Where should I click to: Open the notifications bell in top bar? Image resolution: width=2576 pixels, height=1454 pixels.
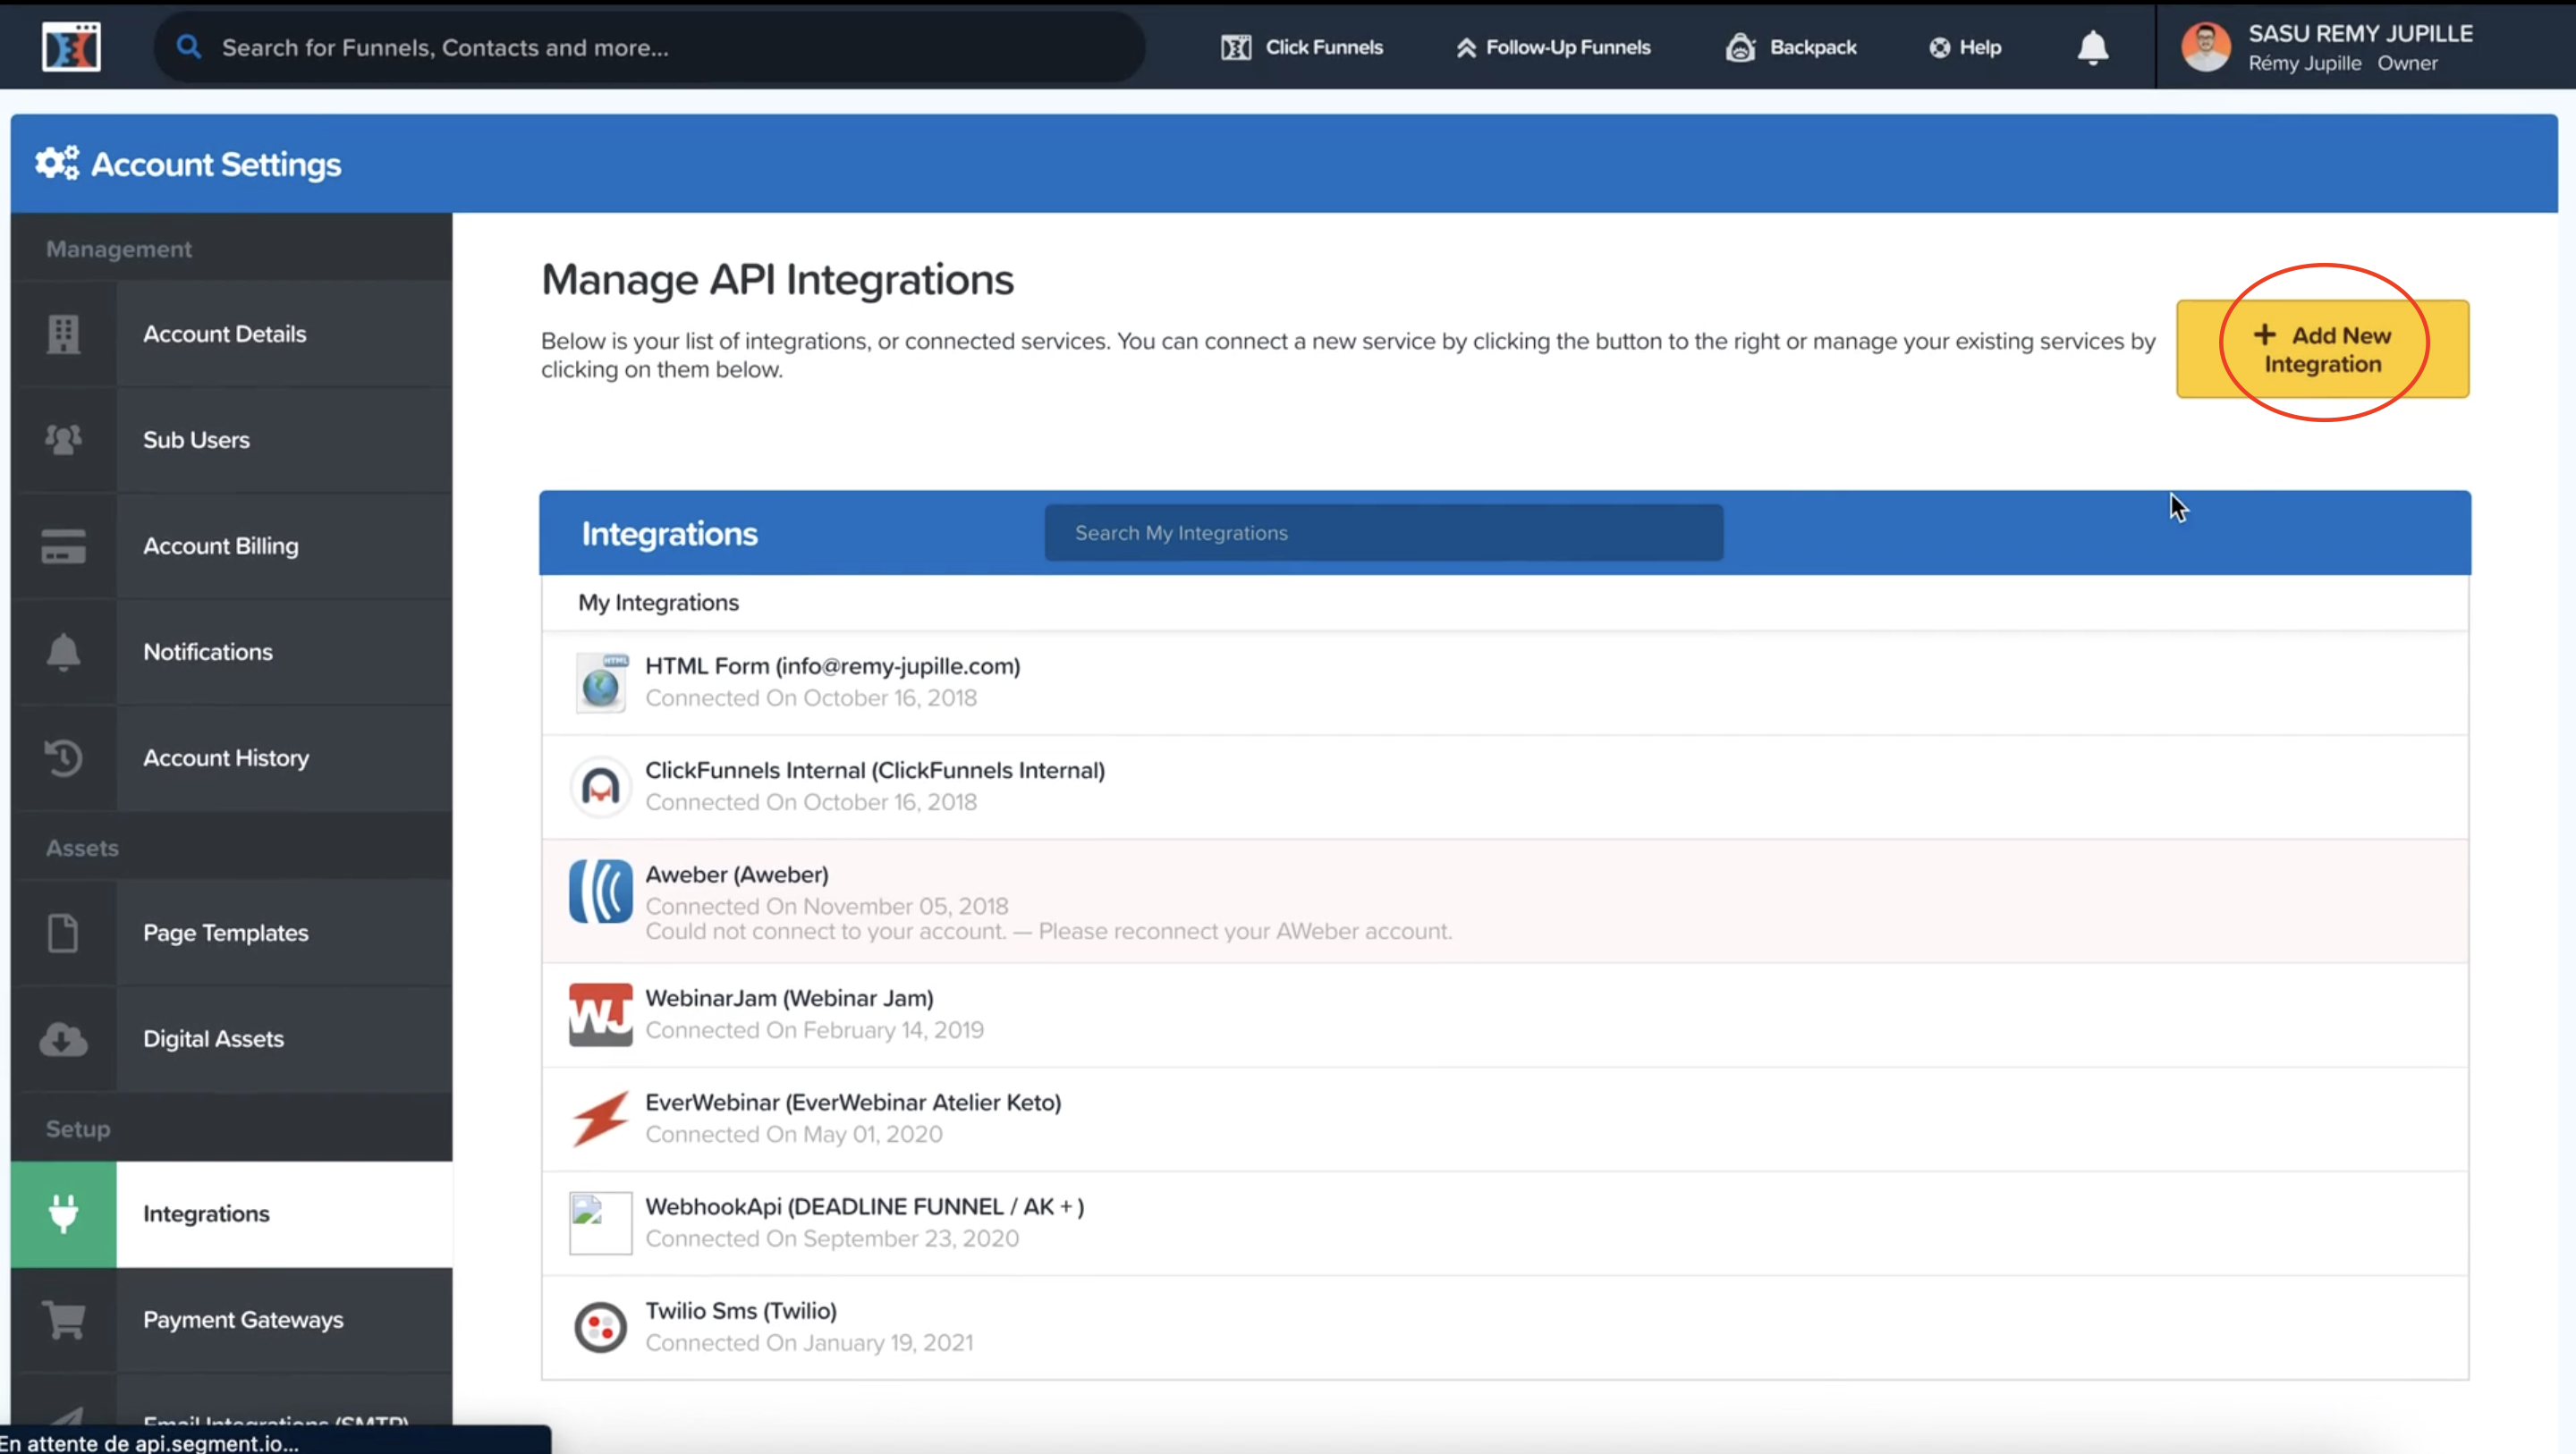pos(2092,47)
